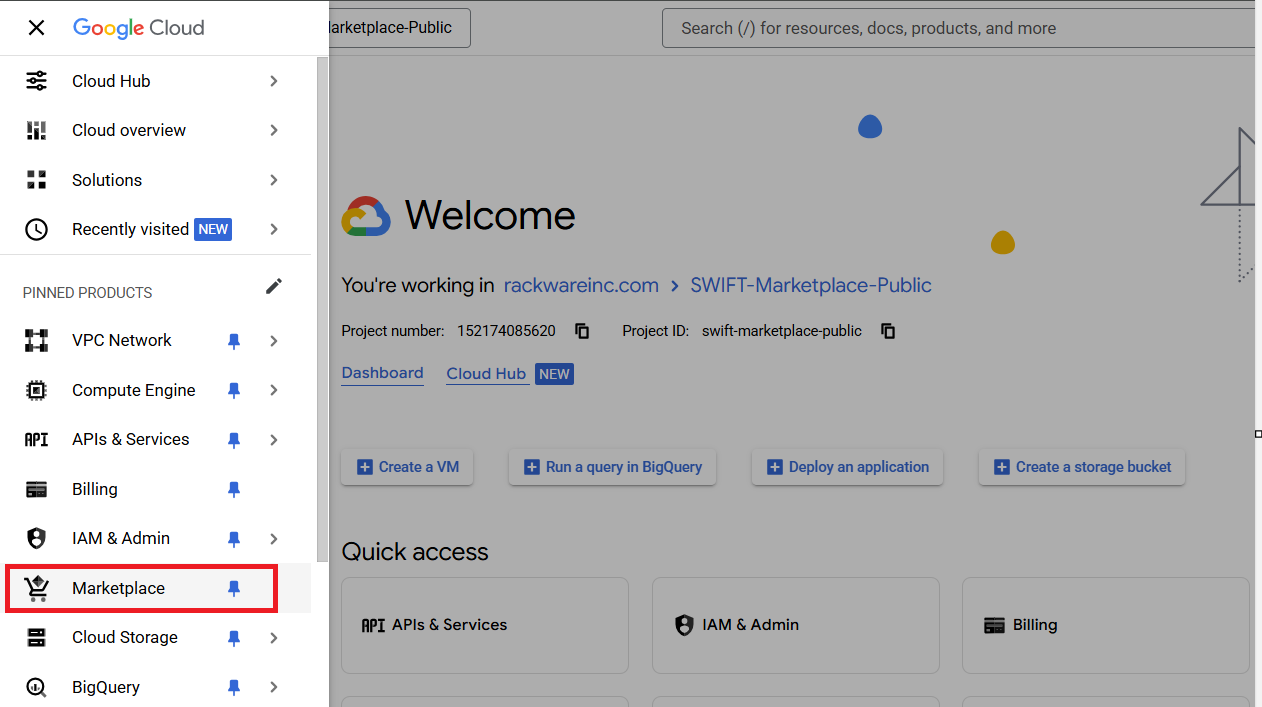Unpin Billing product
This screenshot has height=707, width=1262.
point(234,489)
